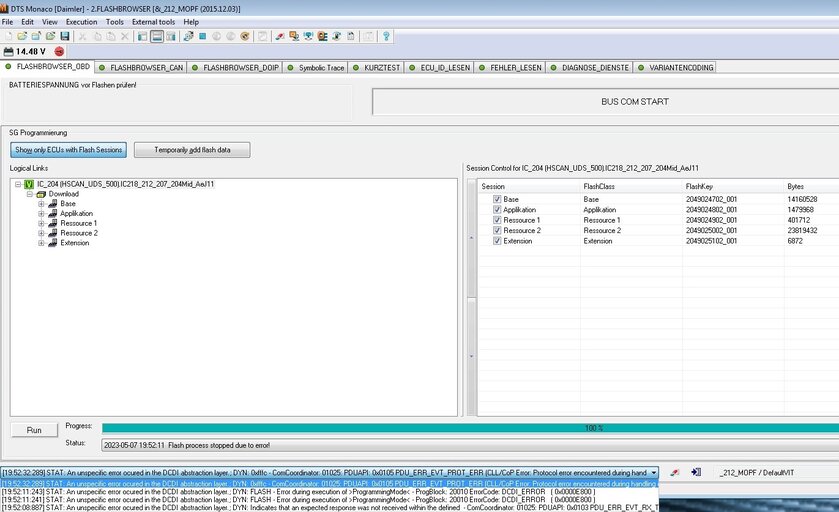Click the New document toolbar icon

tap(8, 36)
